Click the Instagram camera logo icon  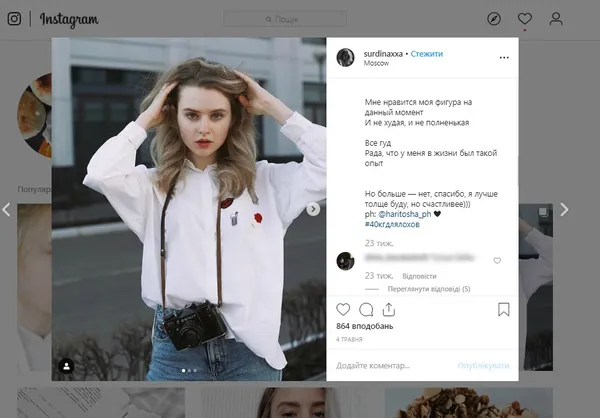(x=14, y=19)
